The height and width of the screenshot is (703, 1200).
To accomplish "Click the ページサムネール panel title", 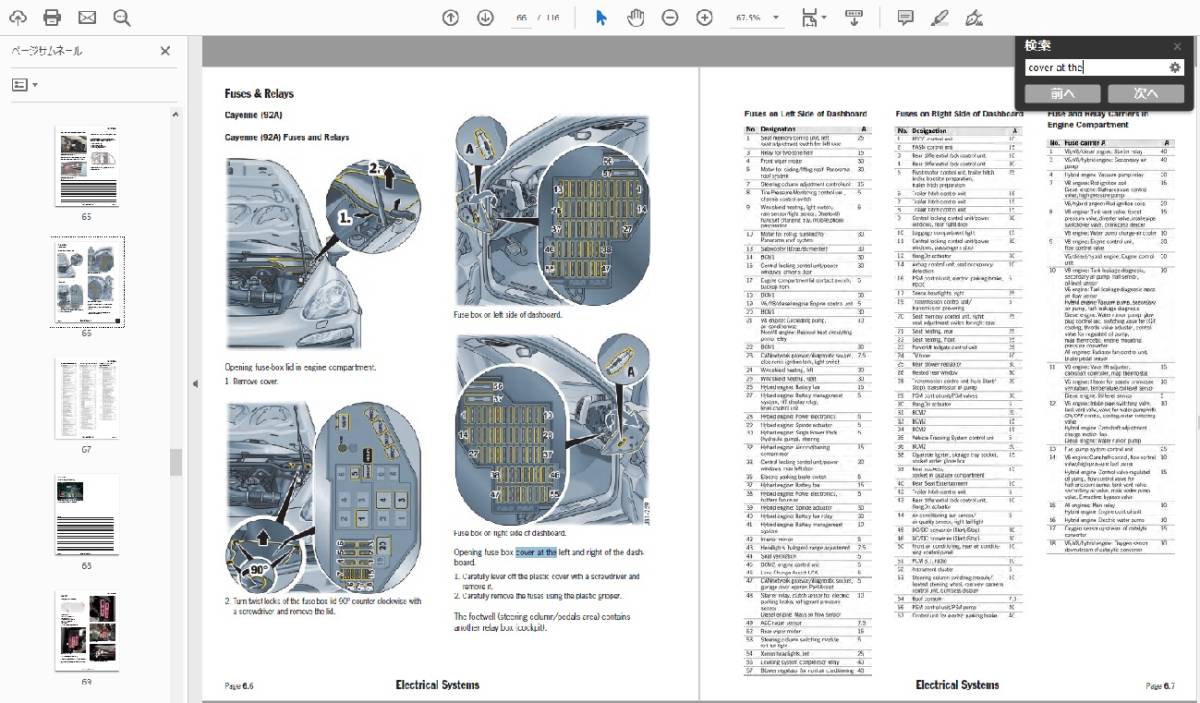I will pos(47,51).
